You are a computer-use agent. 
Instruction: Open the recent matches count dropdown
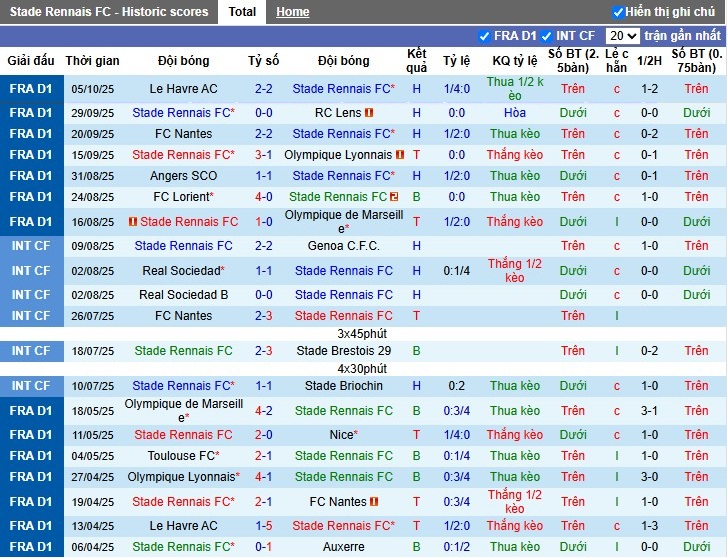(622, 36)
